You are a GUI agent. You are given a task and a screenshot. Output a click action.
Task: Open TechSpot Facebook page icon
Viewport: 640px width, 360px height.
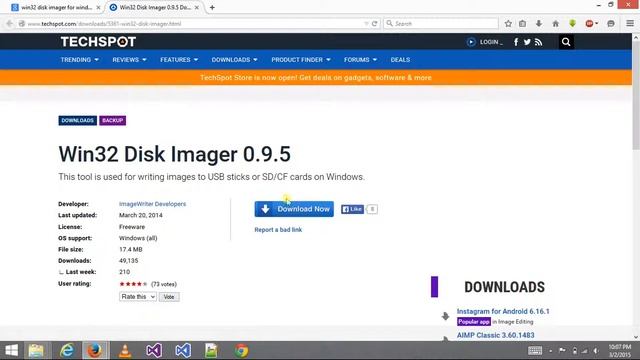516,42
